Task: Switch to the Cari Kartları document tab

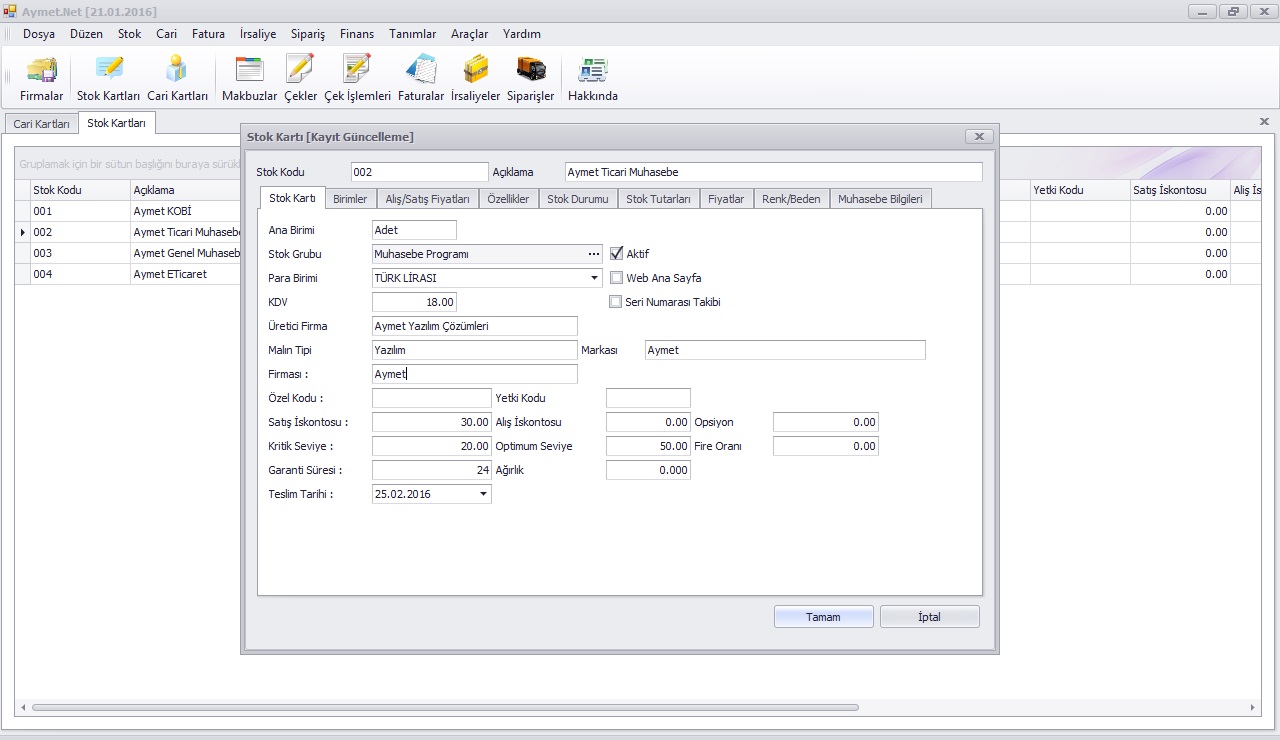Action: pos(41,124)
